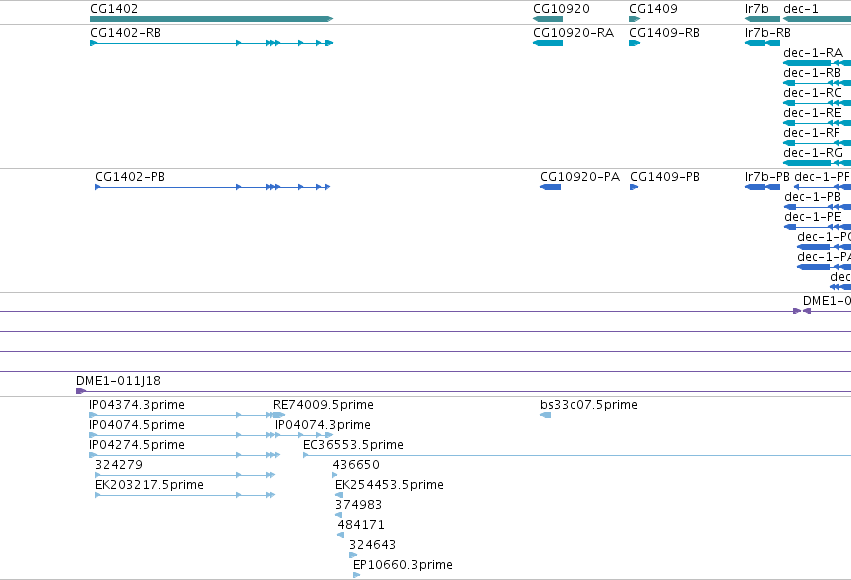851x580 pixels.
Task: Select the bs33c07.5prime feature glyph
Action: (x=545, y=415)
